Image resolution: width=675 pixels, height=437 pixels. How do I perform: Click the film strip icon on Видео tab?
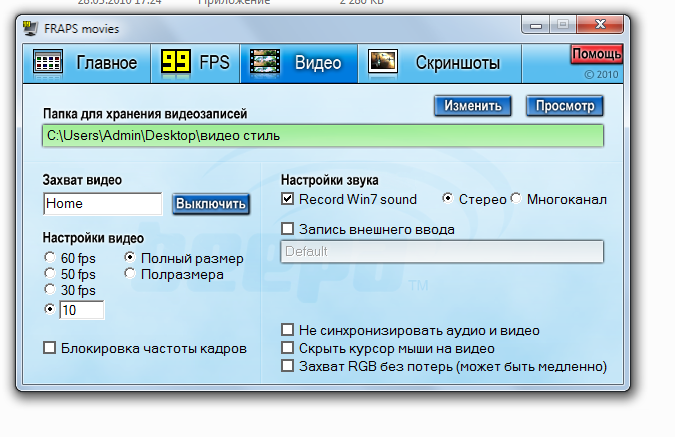pyautogui.click(x=265, y=63)
